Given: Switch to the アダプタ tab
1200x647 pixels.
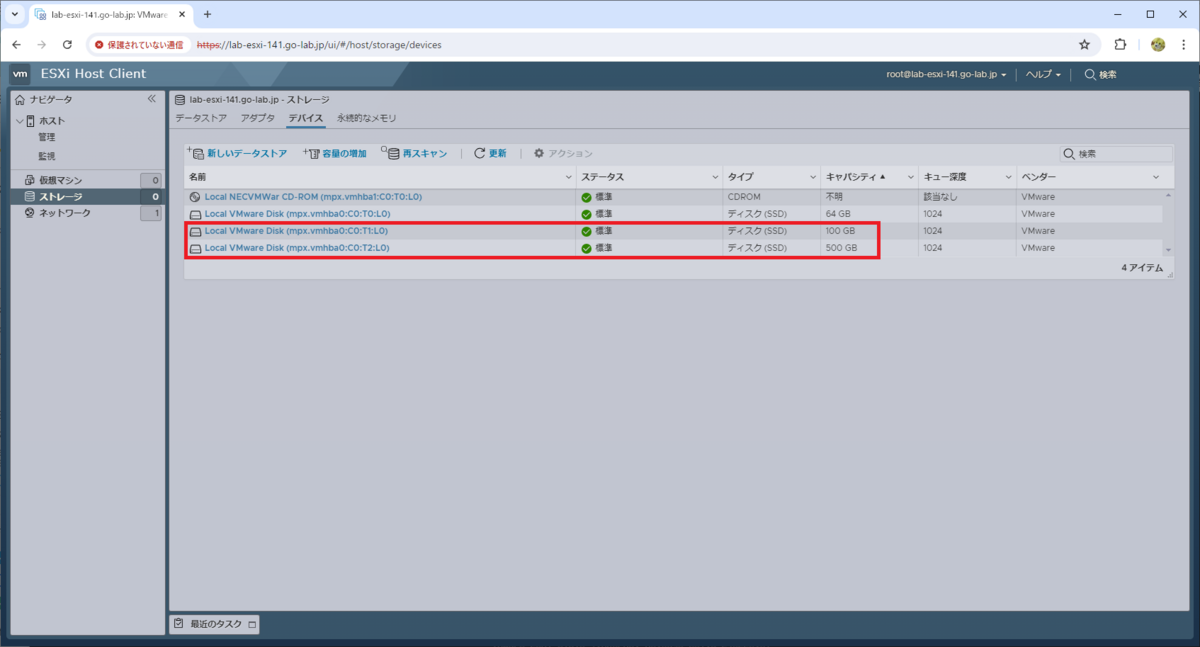Looking at the screenshot, I should [x=258, y=118].
